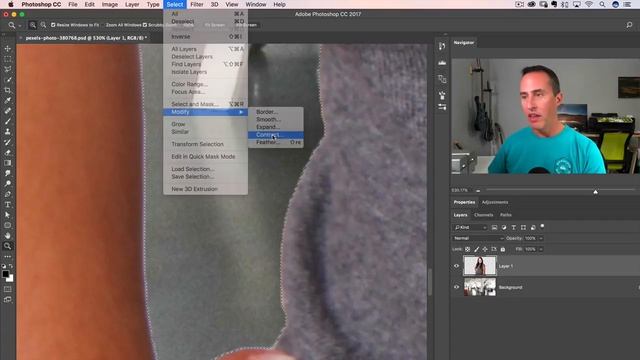
Task: Select the Pen tool
Action: 8,194
